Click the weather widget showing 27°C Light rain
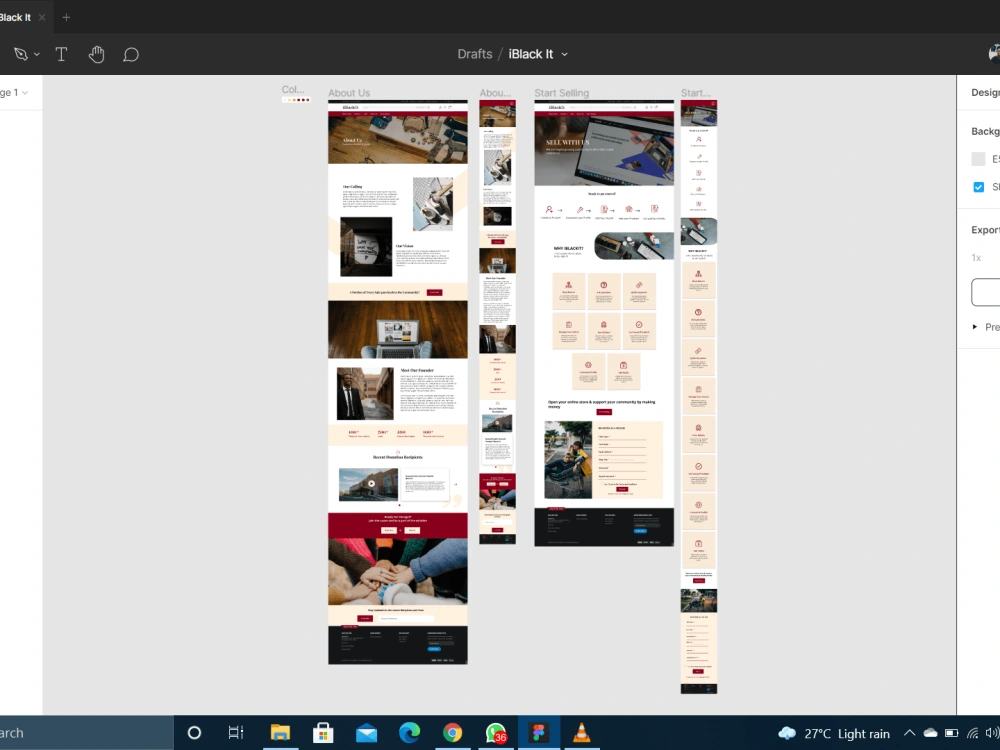Viewport: 1000px width, 750px height. pos(834,733)
